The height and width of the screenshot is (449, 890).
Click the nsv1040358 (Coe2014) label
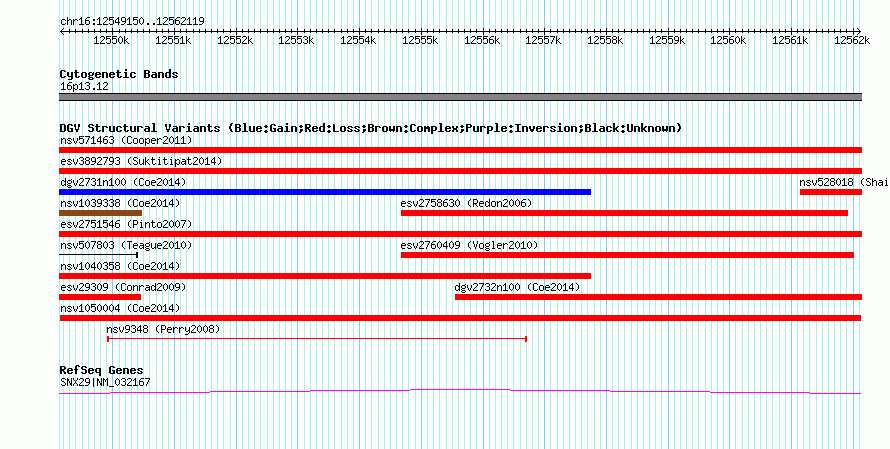[x=120, y=266]
